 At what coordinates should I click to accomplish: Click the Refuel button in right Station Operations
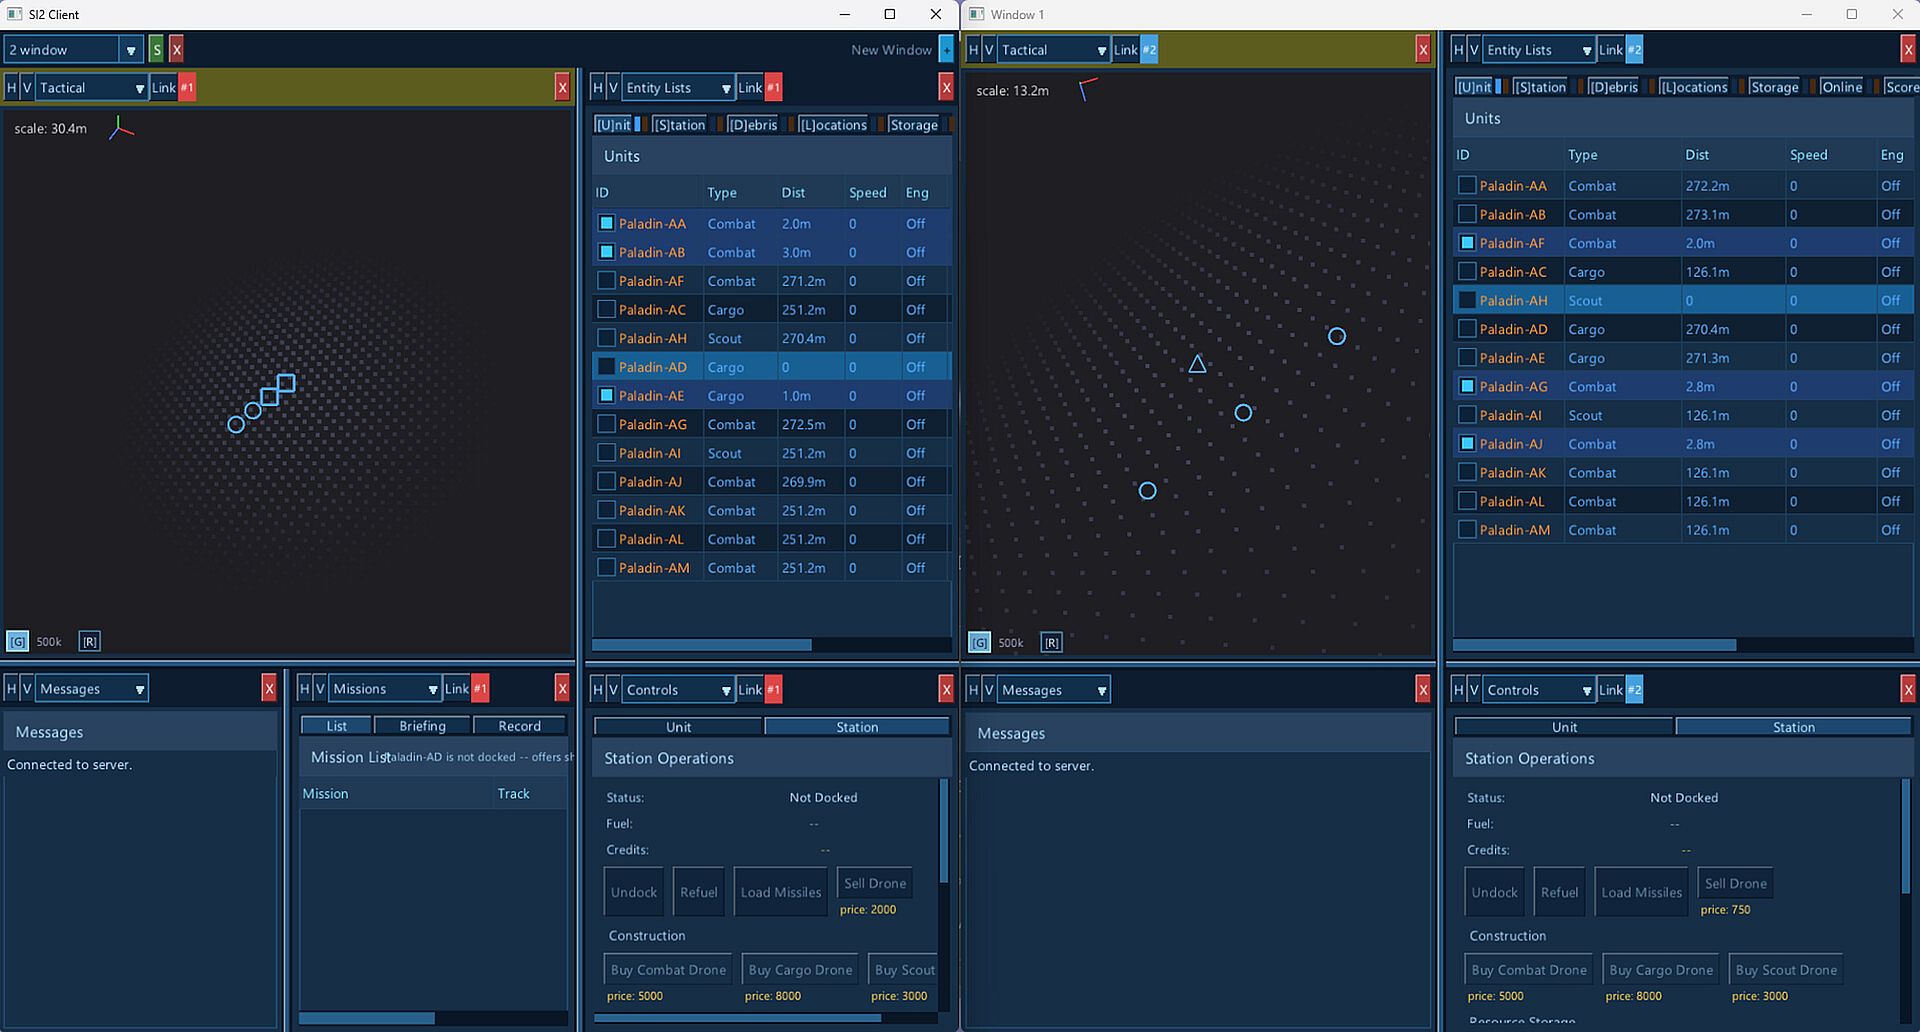1559,892
